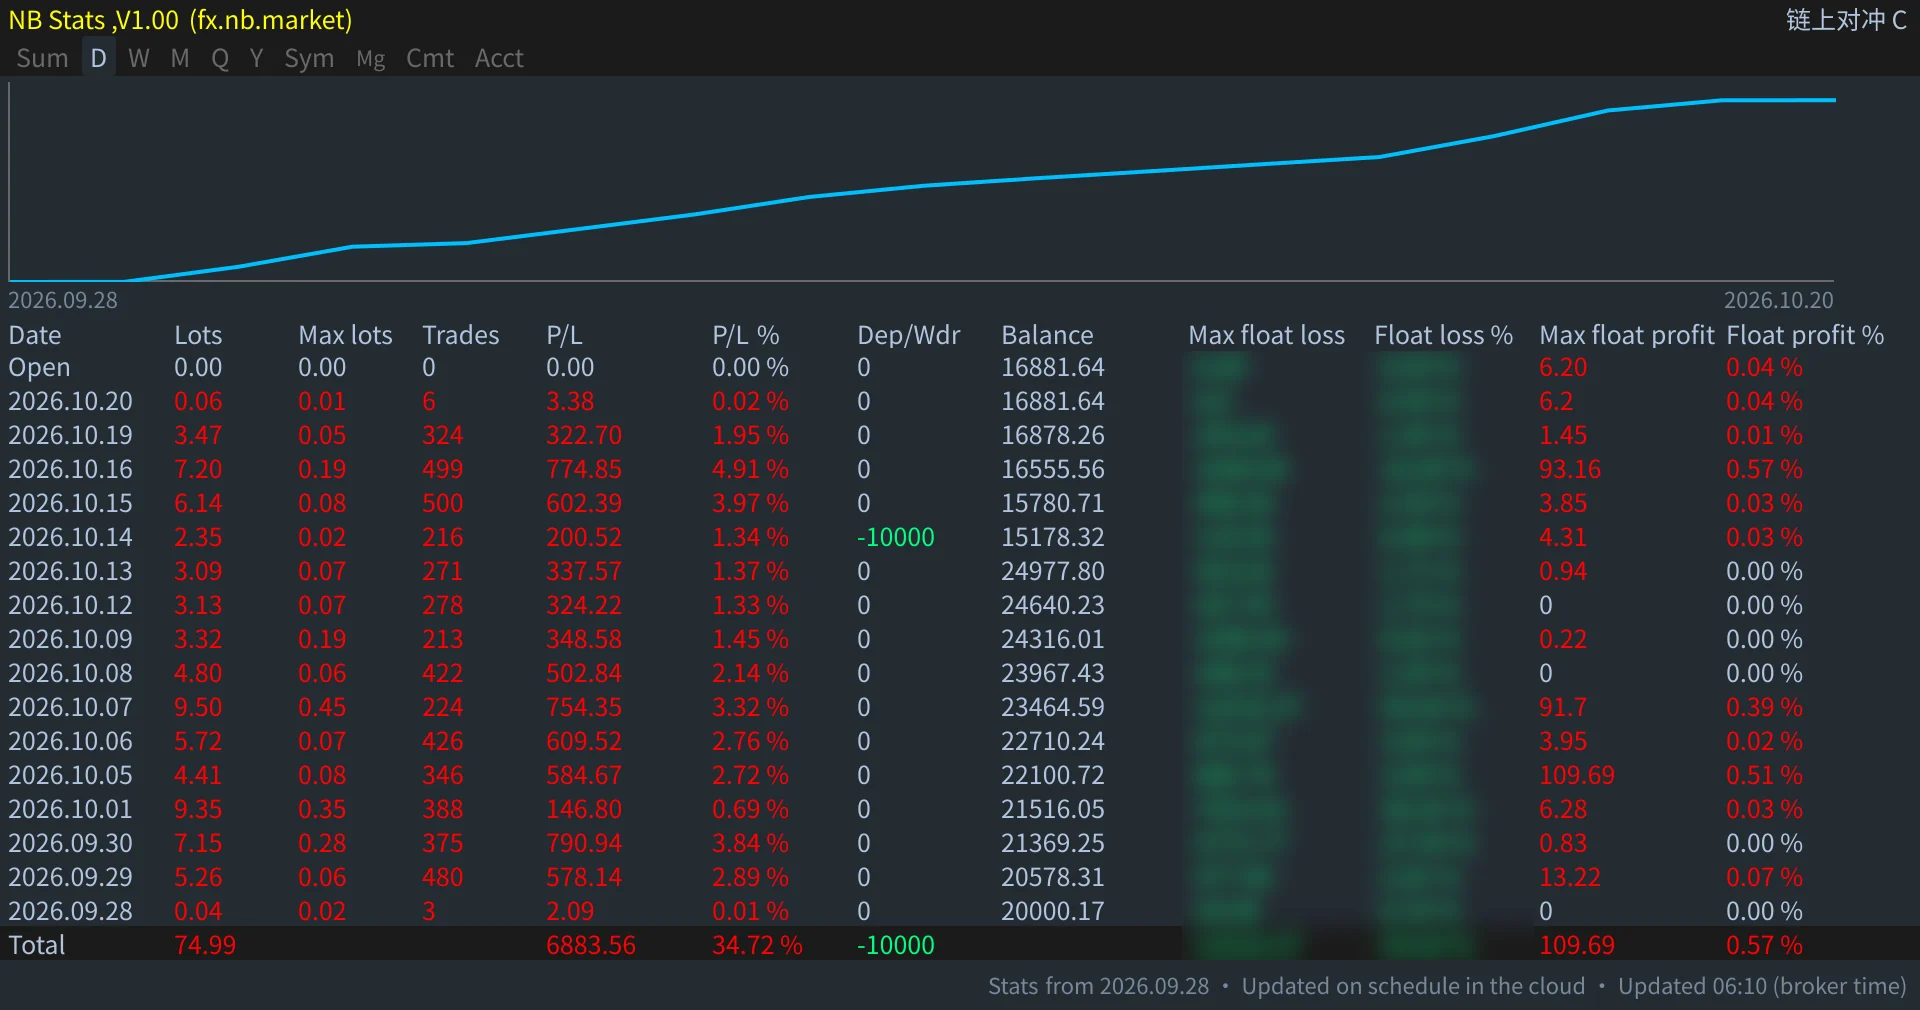
Task: Click lots 9.35 for 2026.10.01
Action: click(x=198, y=809)
